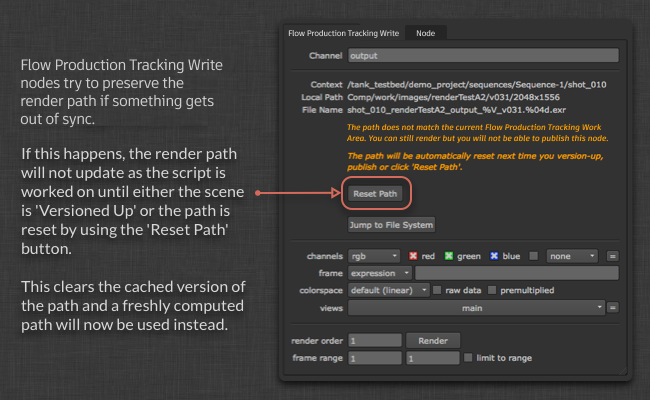Select the Flow Production Tracking Write tab
650x400 pixels.
tap(343, 33)
